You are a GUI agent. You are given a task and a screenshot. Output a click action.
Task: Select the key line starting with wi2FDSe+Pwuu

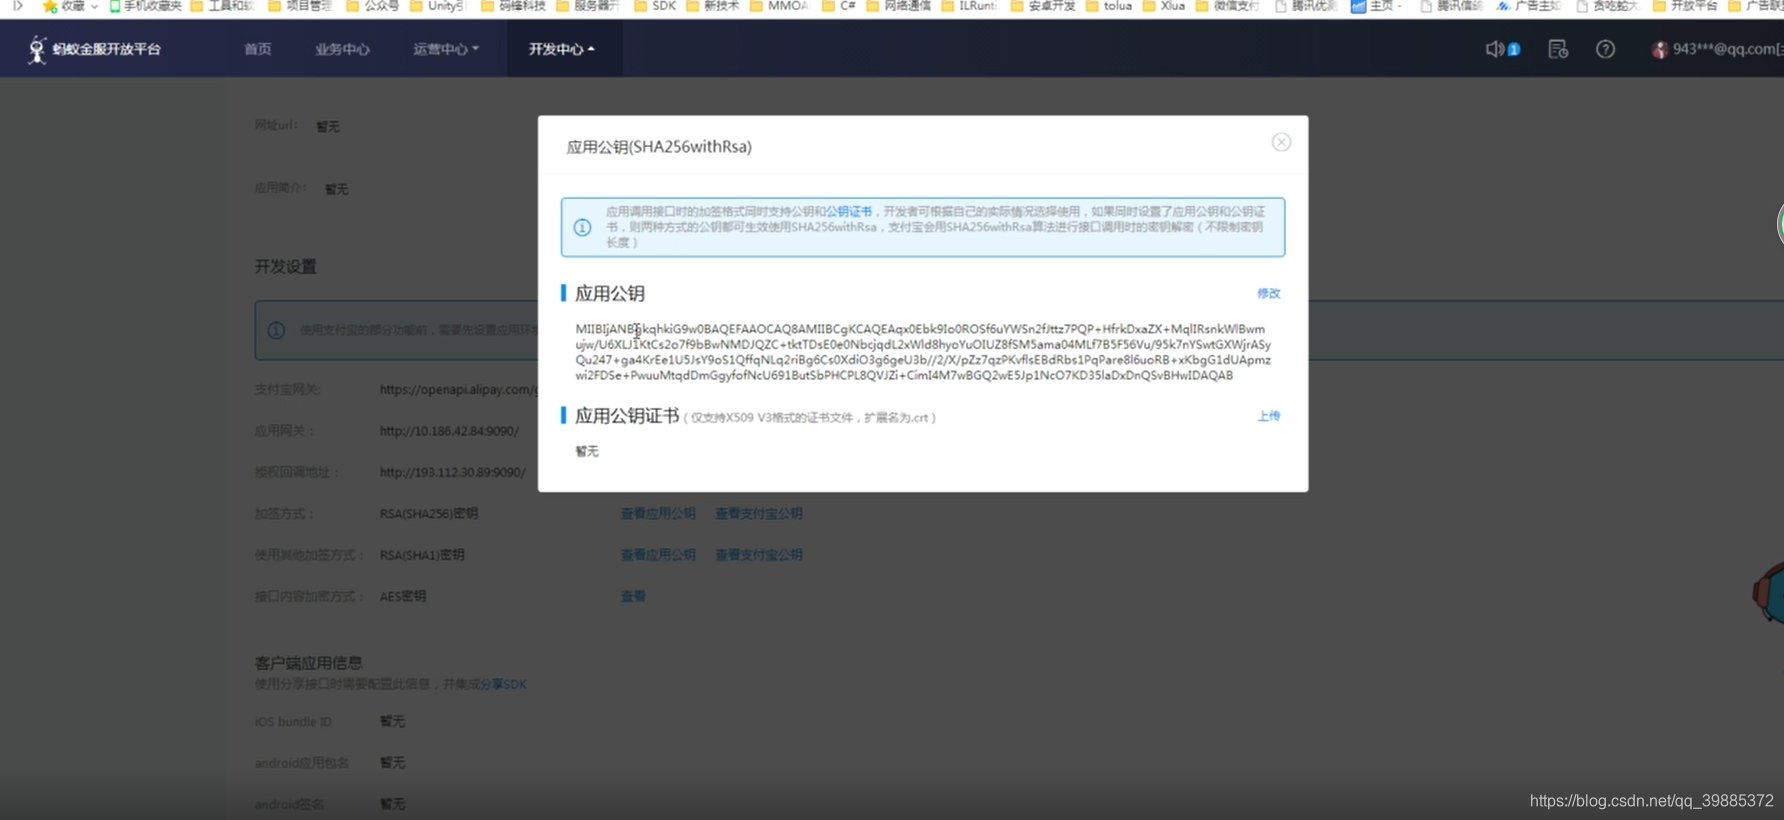[904, 375]
